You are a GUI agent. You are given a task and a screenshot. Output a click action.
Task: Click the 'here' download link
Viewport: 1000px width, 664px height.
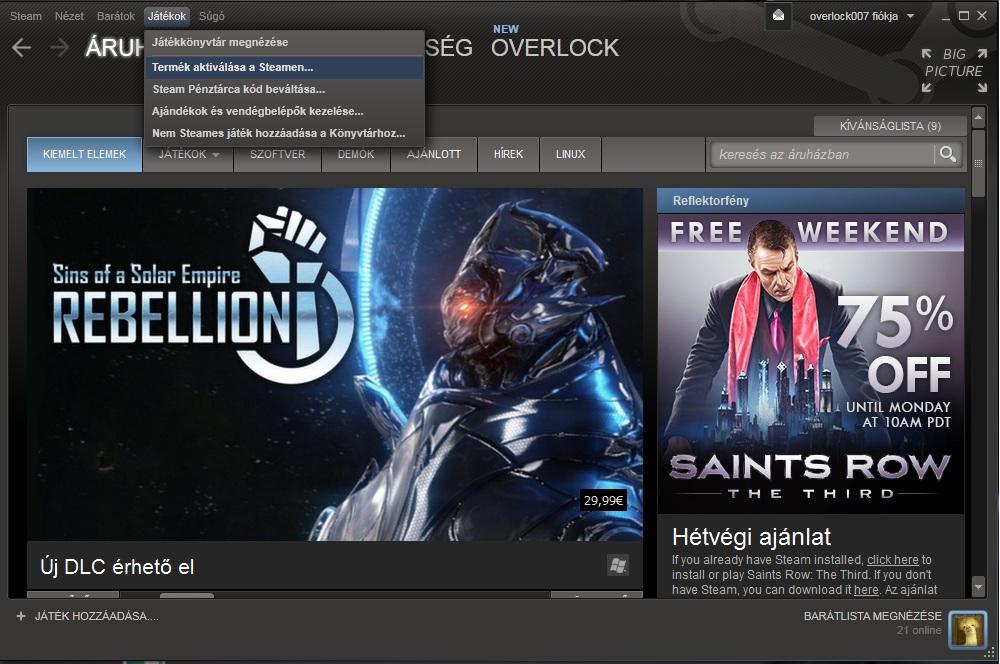coord(866,589)
